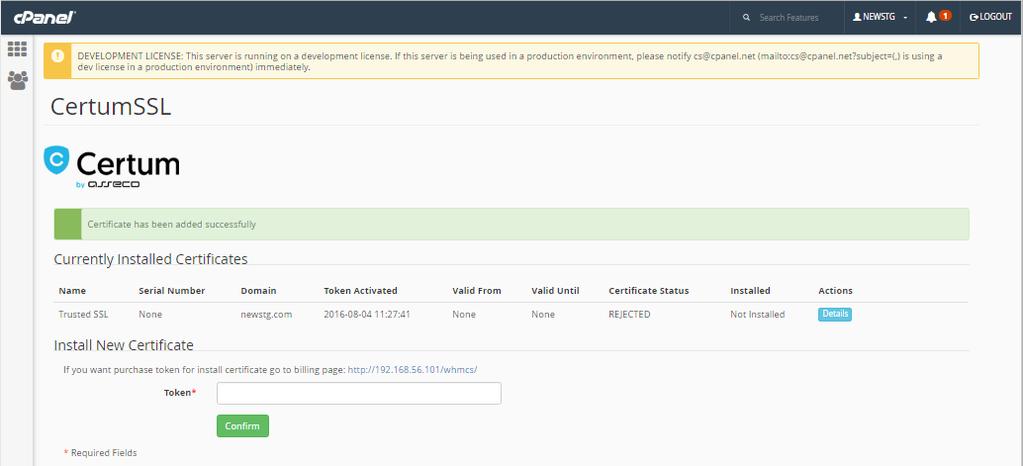The width and height of the screenshot is (1023, 466).
Task: Open the cPanel home grid icon
Action: [x=17, y=50]
